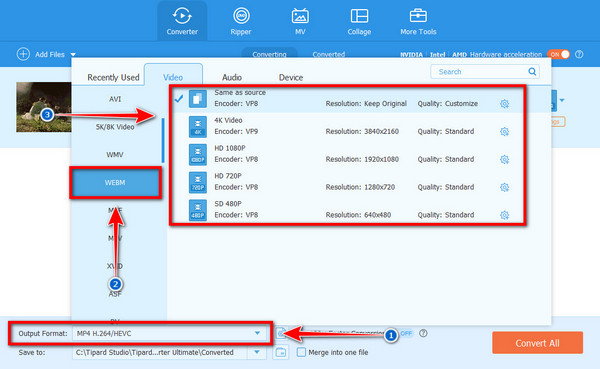Open the Recently Used tab
The height and width of the screenshot is (369, 600).
pyautogui.click(x=113, y=77)
